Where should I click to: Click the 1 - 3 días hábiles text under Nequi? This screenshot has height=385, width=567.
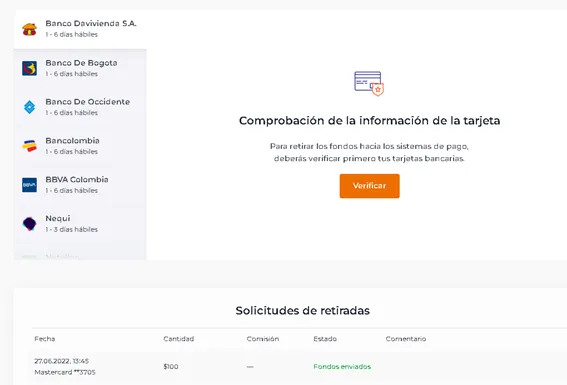(72, 229)
